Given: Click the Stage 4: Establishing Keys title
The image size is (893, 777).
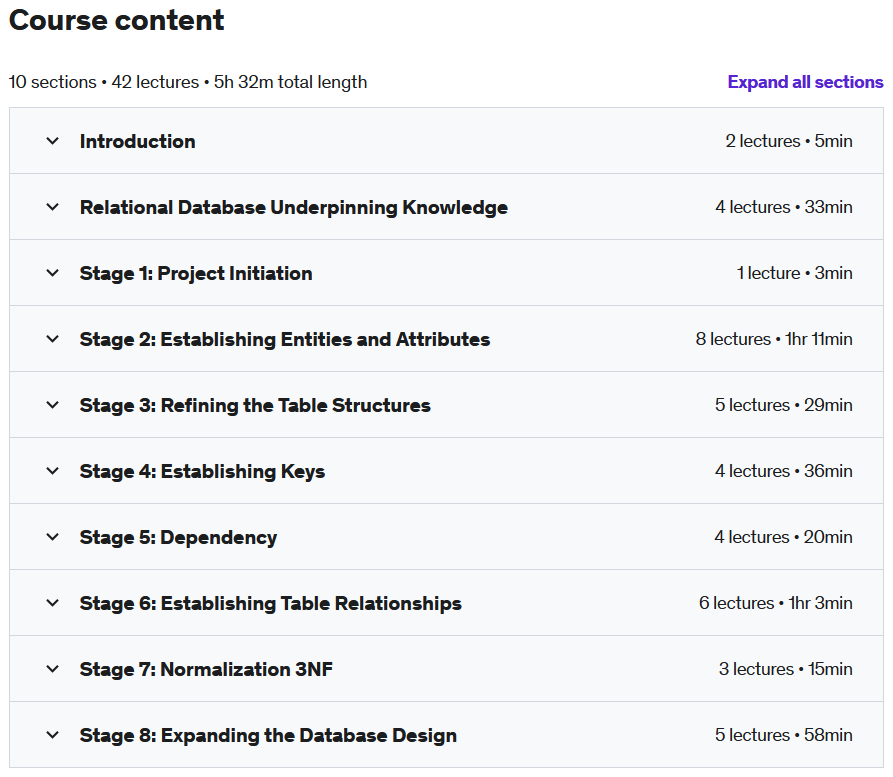Looking at the screenshot, I should click(x=202, y=472).
